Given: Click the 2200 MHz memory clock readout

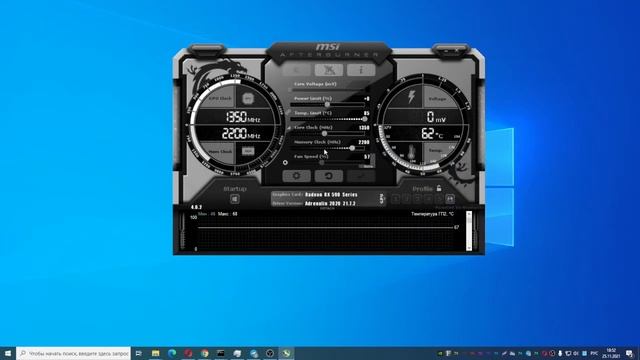Looking at the screenshot, I should tap(241, 133).
